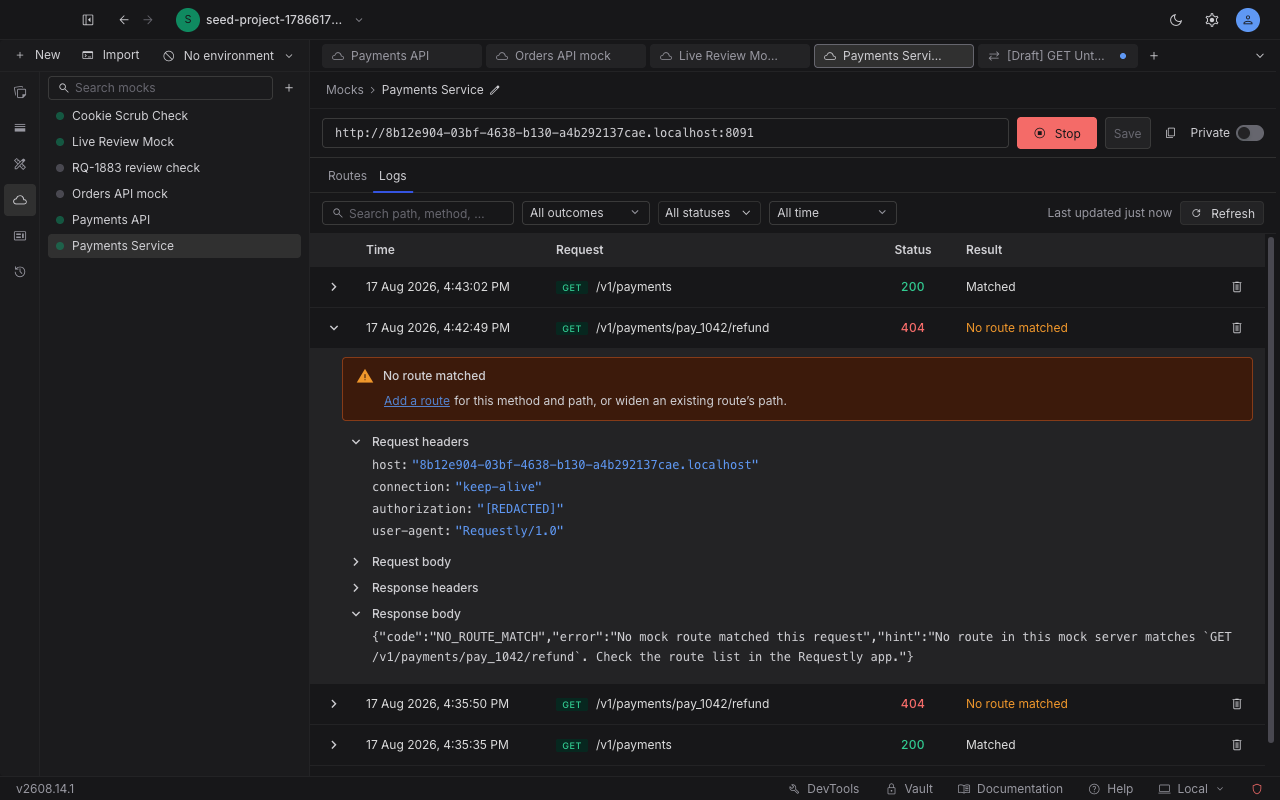Screen dimensions: 1280x800
Task: Switch to the Live Review Mo... tab
Action: pos(730,56)
